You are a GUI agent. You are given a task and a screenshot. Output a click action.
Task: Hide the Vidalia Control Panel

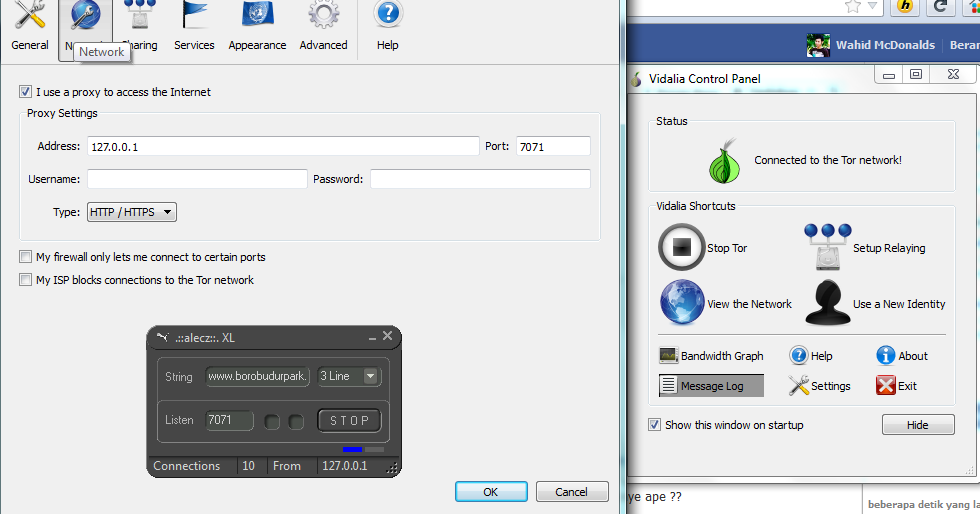[918, 425]
